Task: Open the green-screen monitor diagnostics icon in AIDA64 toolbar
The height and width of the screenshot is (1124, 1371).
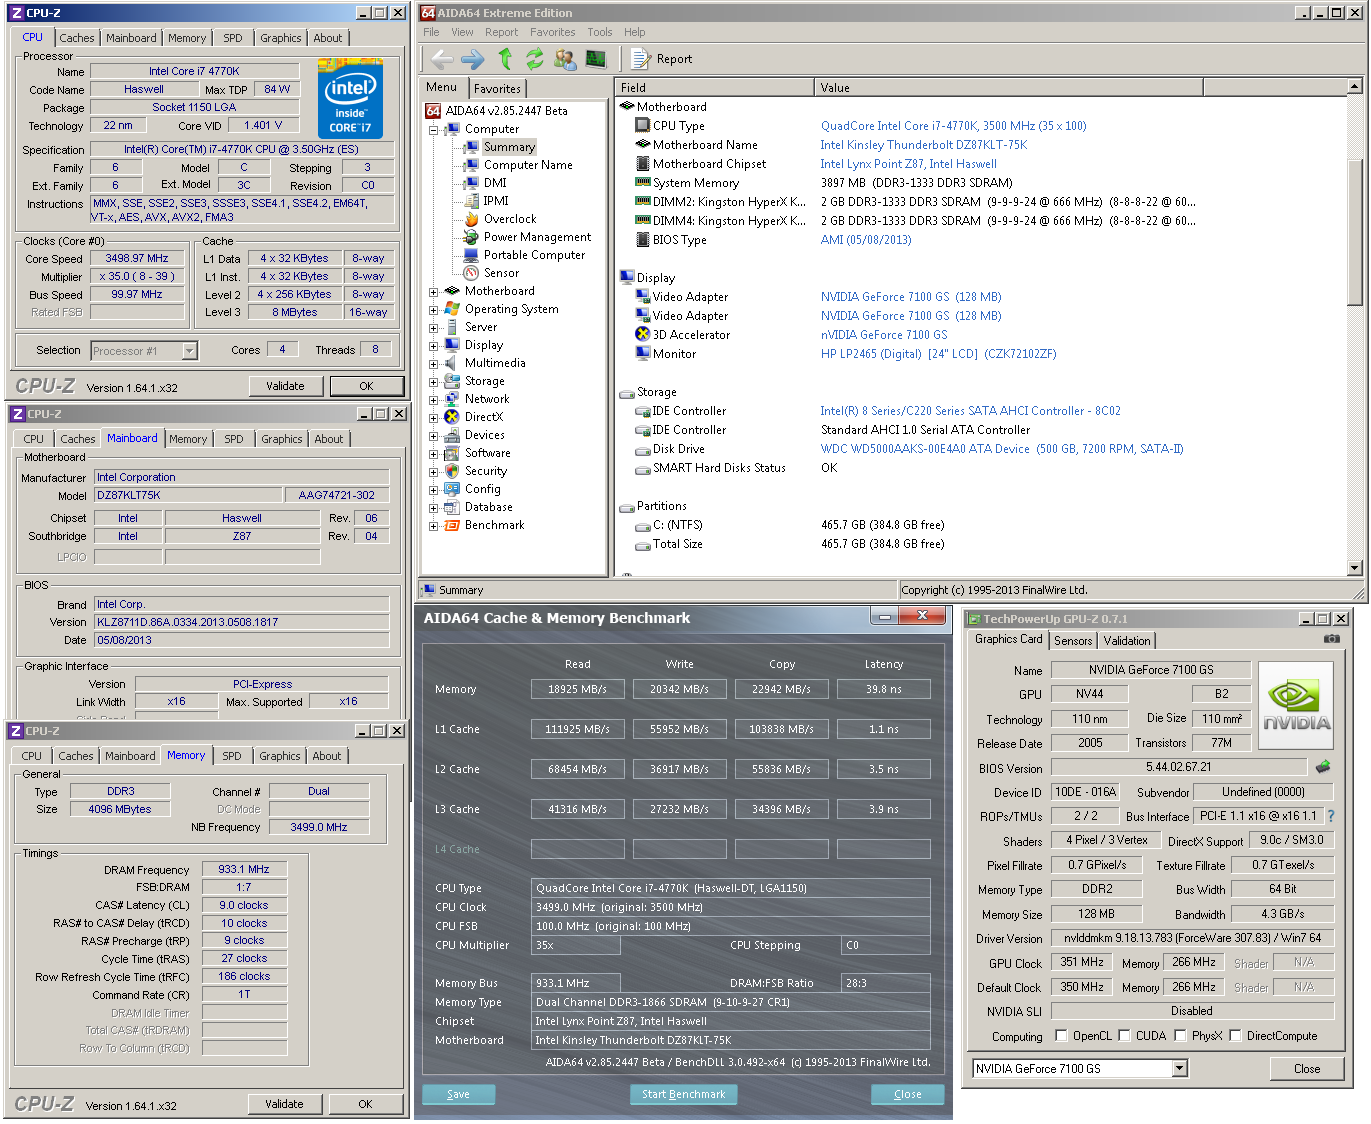Action: tap(596, 59)
